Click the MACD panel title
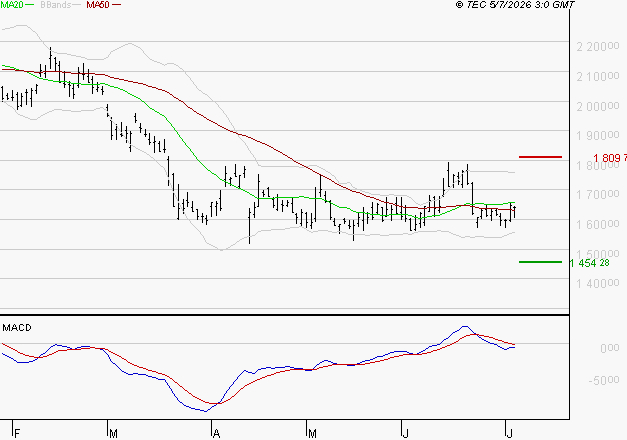 point(17,328)
